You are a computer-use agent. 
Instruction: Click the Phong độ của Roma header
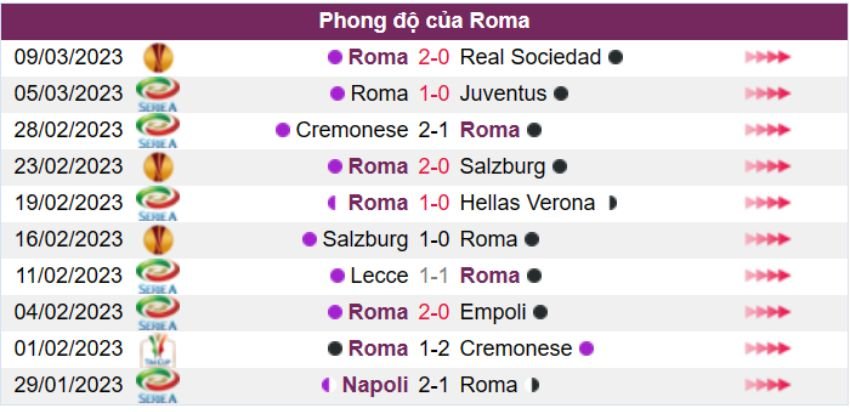(425, 20)
